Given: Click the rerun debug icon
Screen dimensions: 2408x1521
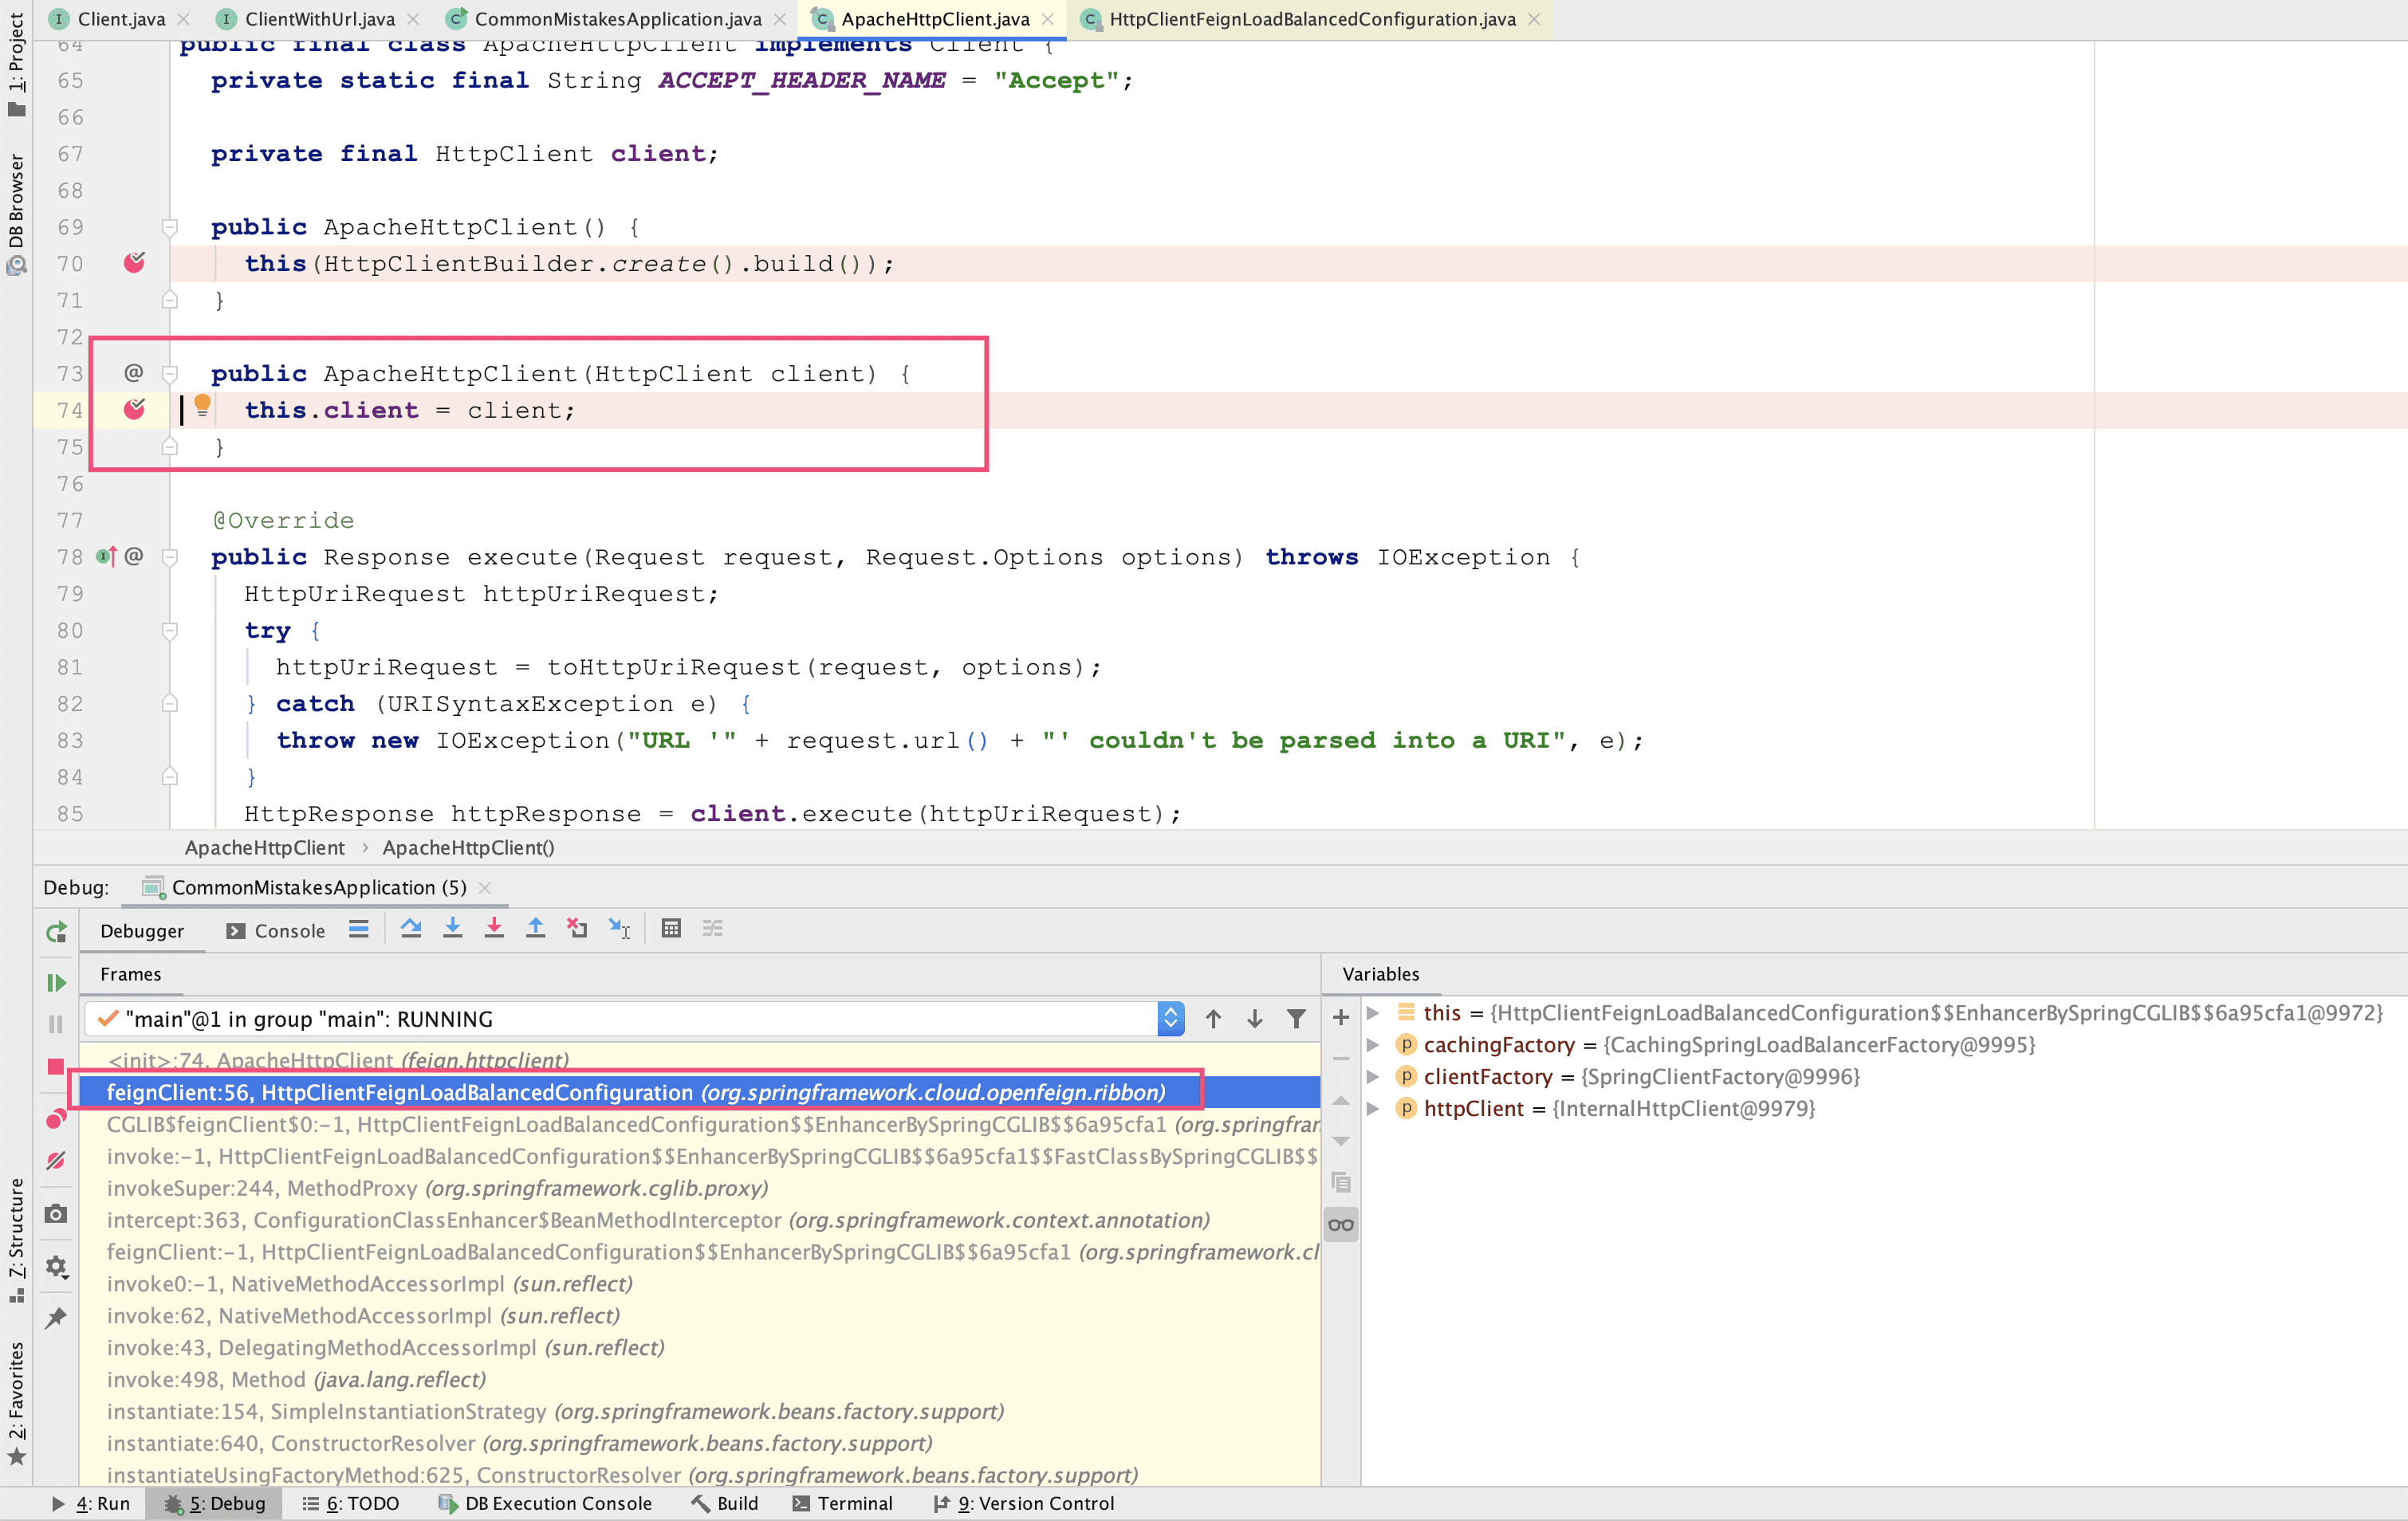Looking at the screenshot, I should click(x=56, y=933).
